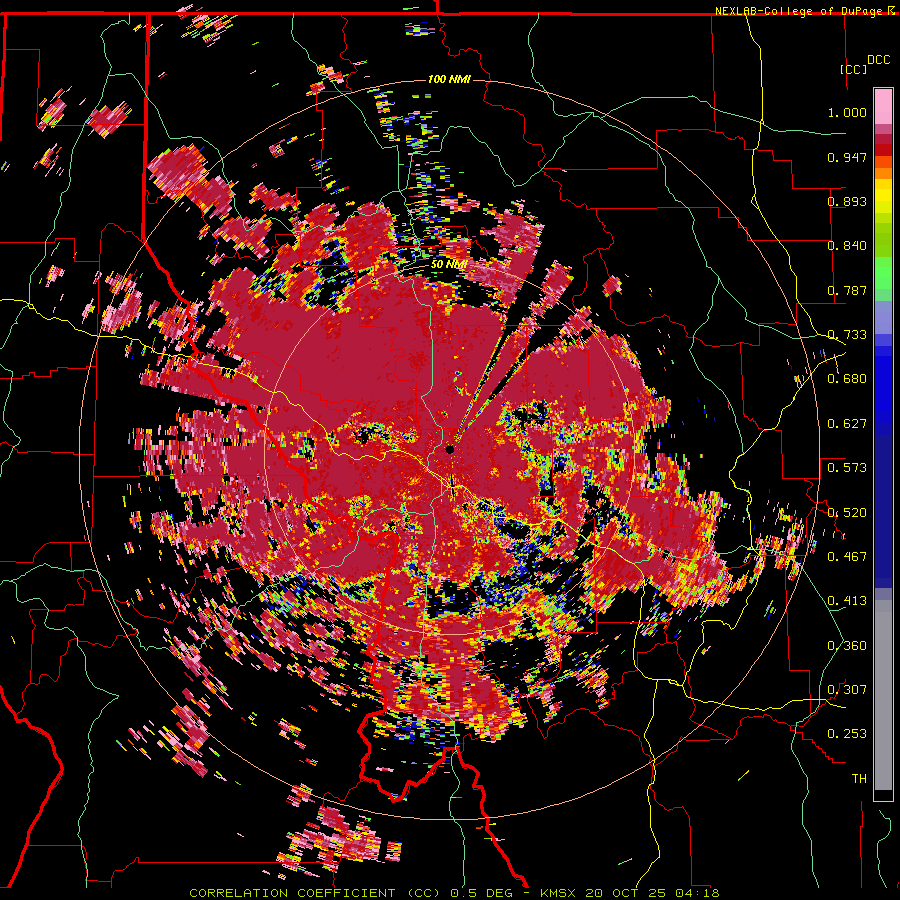Image resolution: width=900 pixels, height=900 pixels.
Task: Click the 0.307 scale label
Action: (x=847, y=690)
